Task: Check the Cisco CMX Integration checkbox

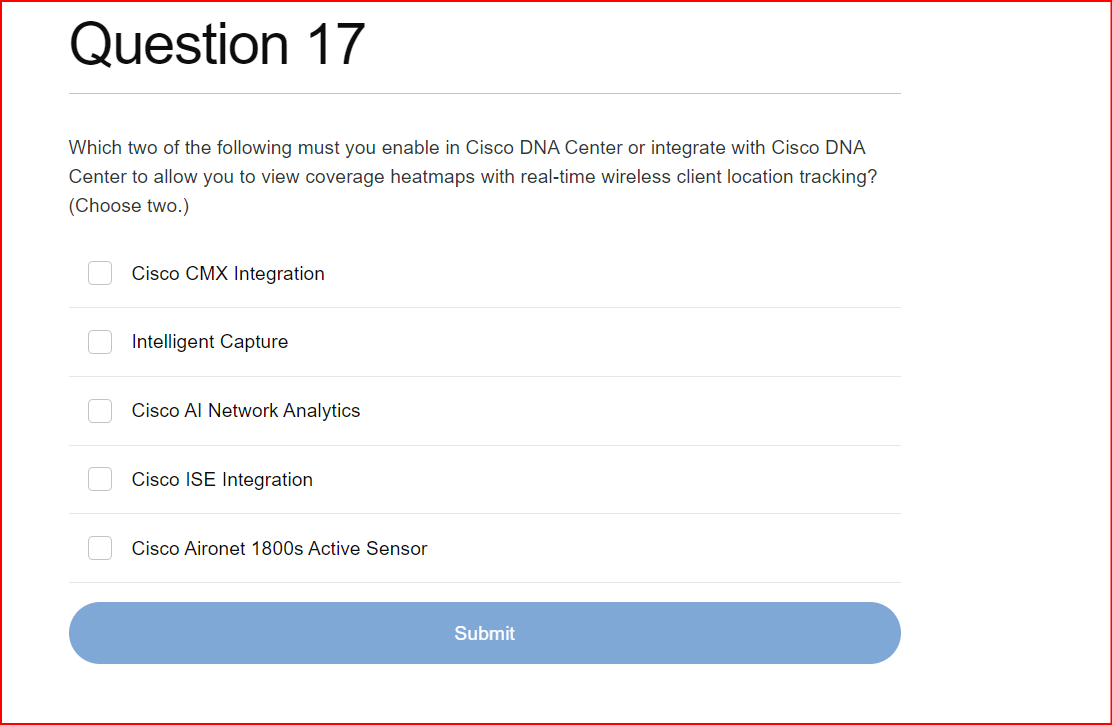Action: coord(99,272)
